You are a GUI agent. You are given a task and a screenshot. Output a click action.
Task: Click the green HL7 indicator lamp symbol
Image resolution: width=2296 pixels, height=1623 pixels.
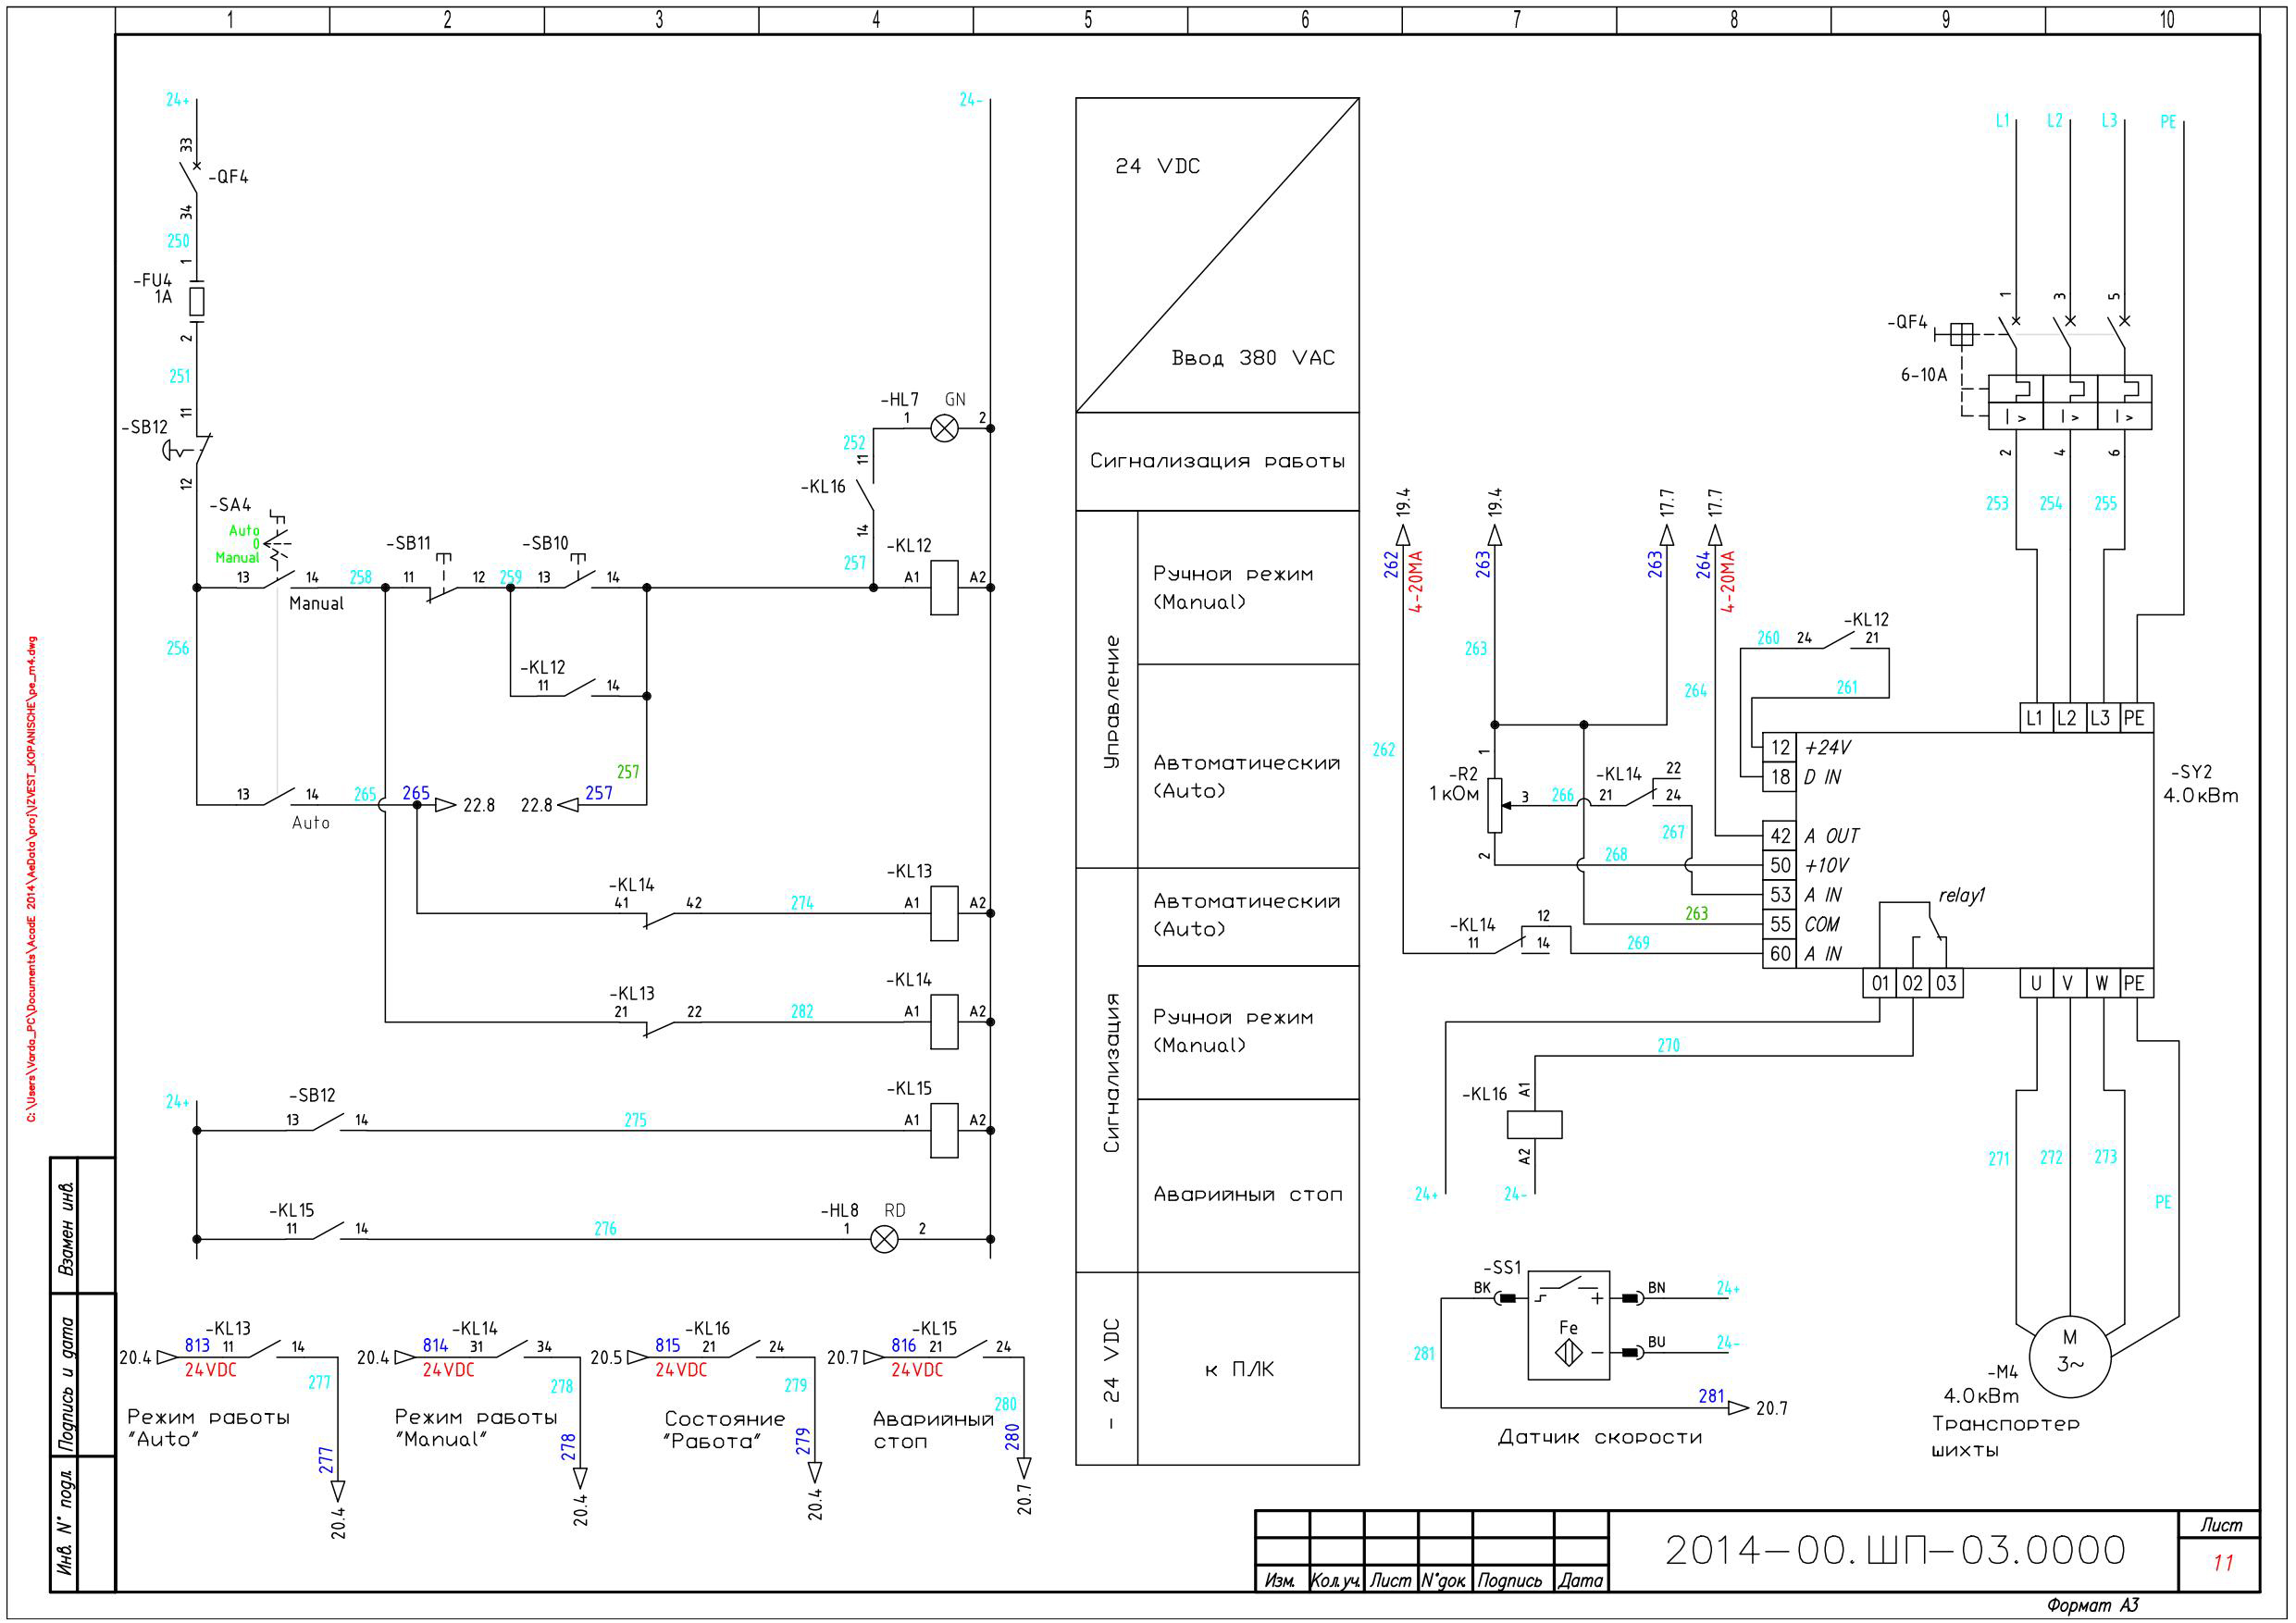click(x=944, y=428)
